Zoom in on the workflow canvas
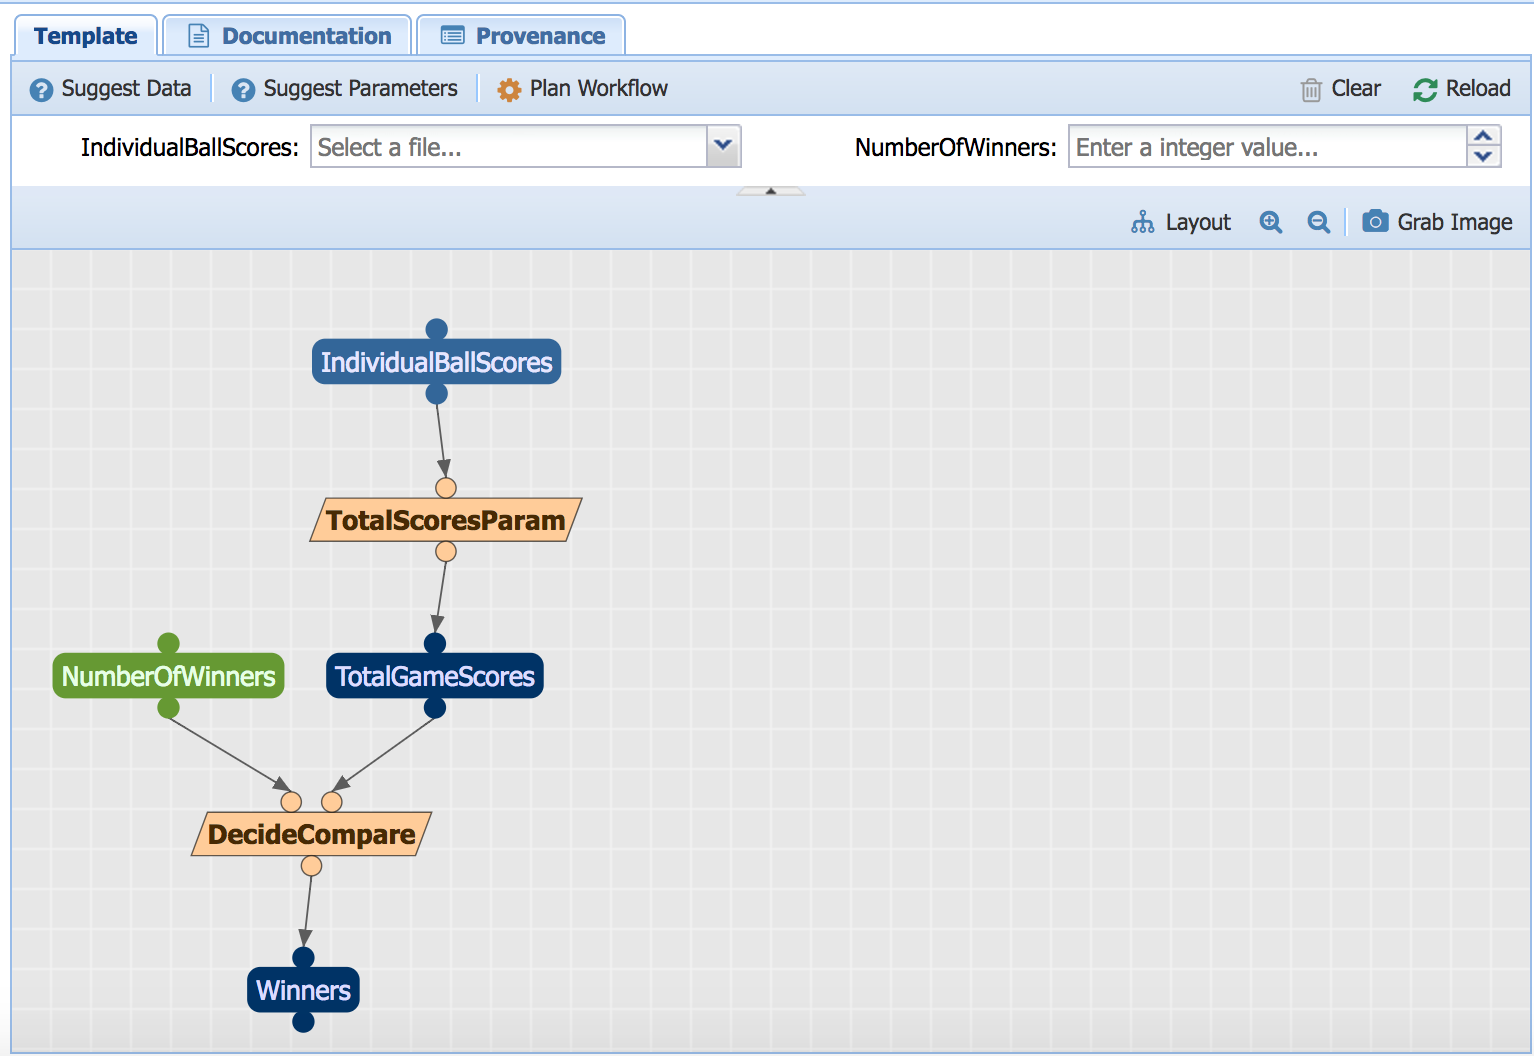 tap(1270, 222)
